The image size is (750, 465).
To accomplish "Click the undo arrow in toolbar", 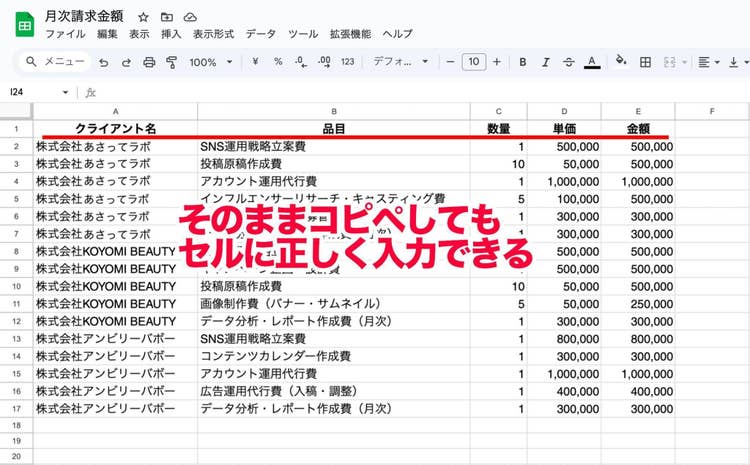I will pos(104,62).
